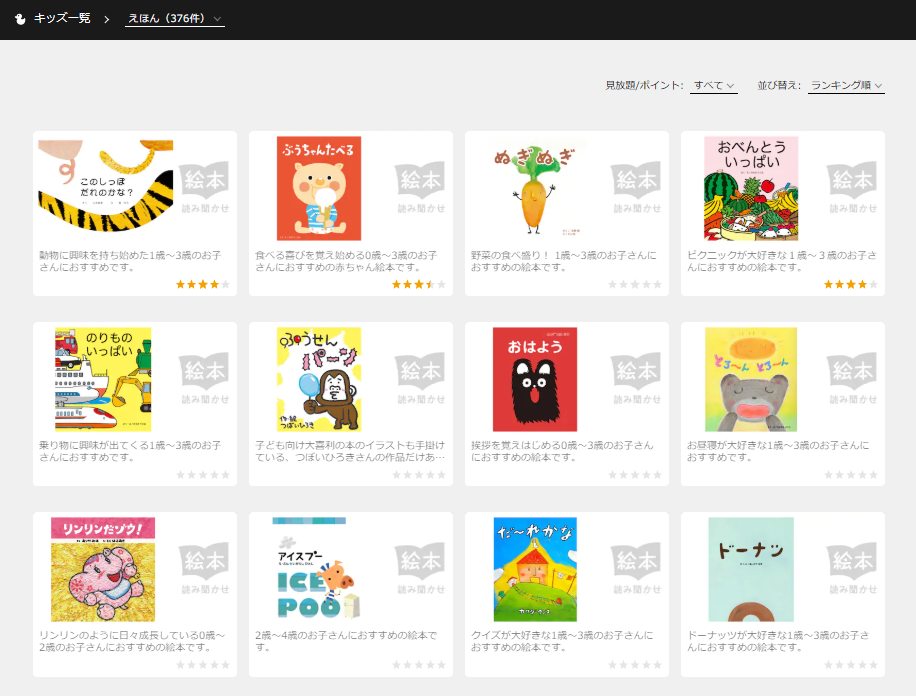This screenshot has height=696, width=916.
Task: Open the ドーナツ book cover
Action: coord(751,569)
